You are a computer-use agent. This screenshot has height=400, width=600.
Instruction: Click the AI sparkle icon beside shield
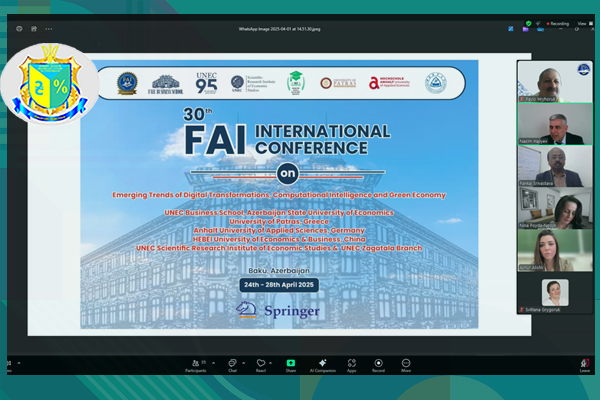[x=538, y=23]
